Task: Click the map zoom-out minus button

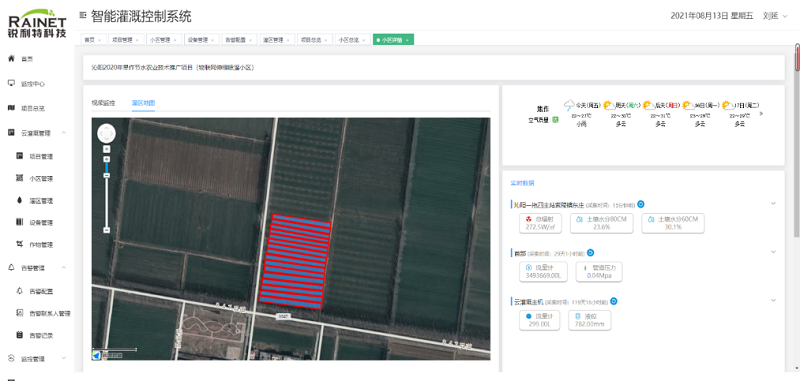Action: (107, 230)
